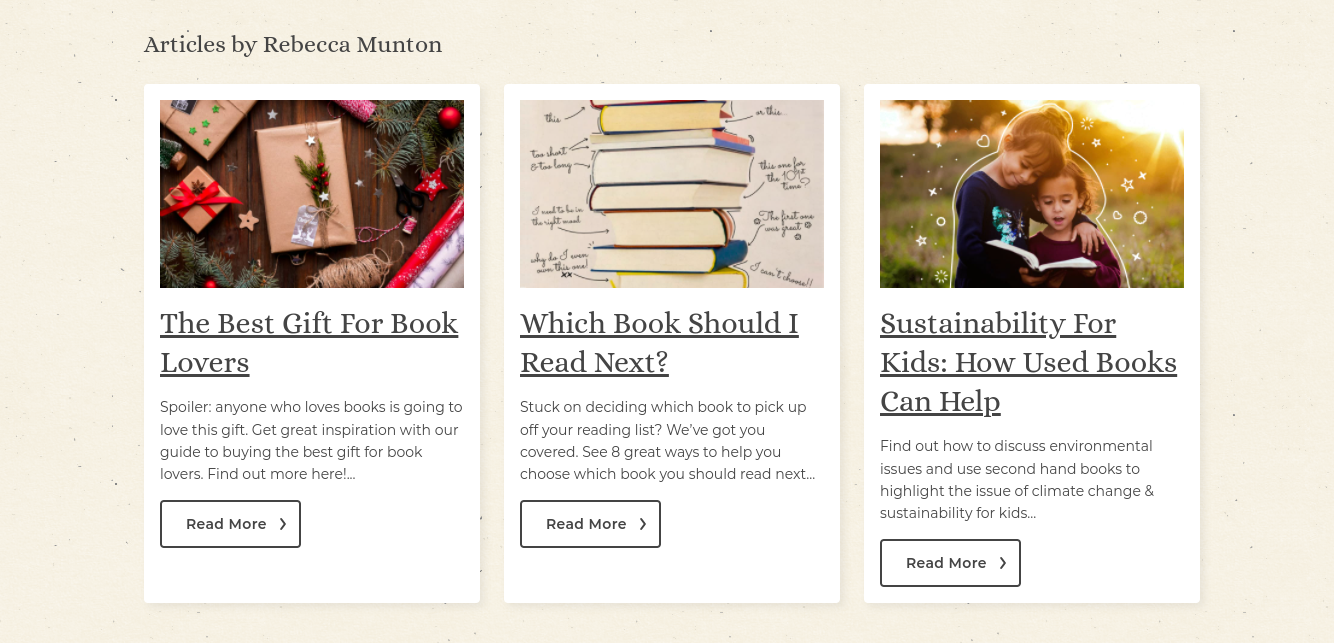Open The Best Gift For Book Lovers article title
Screen dimensions: 1334x643
pyautogui.click(x=309, y=343)
